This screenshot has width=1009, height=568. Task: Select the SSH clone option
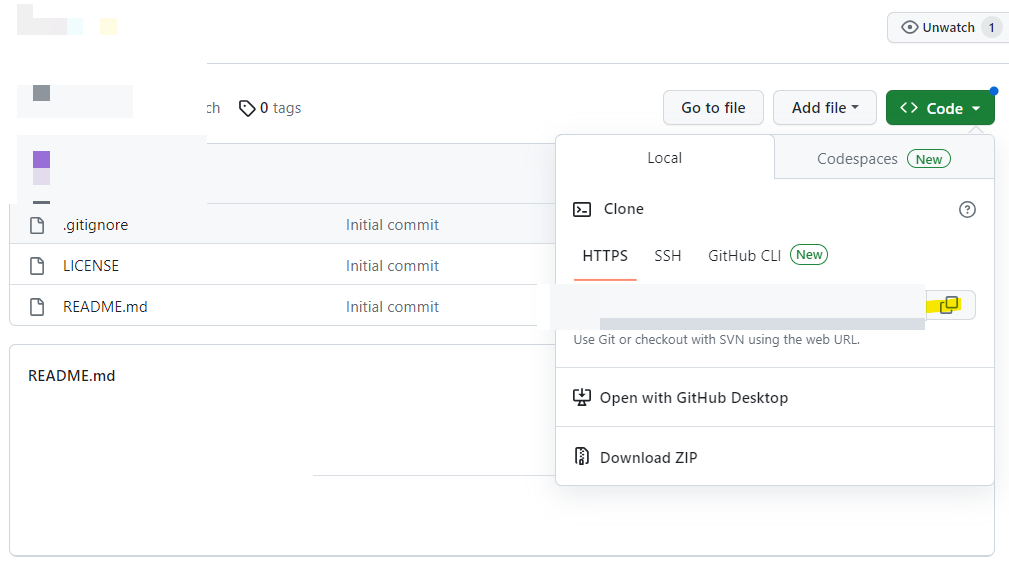click(x=668, y=256)
